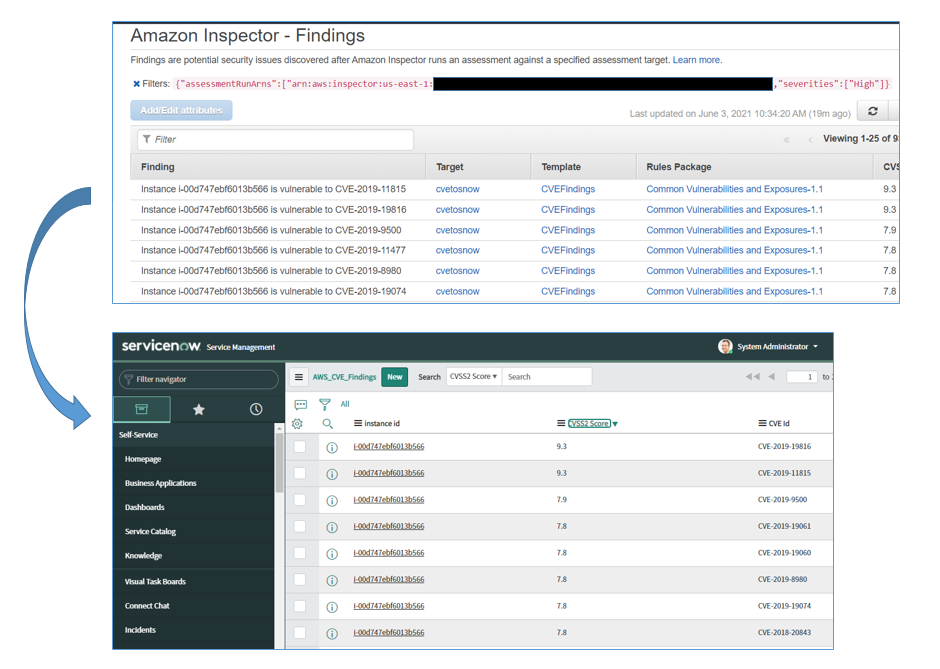
Task: Toggle CVSS2 Score sort arrow
Action: 615,424
